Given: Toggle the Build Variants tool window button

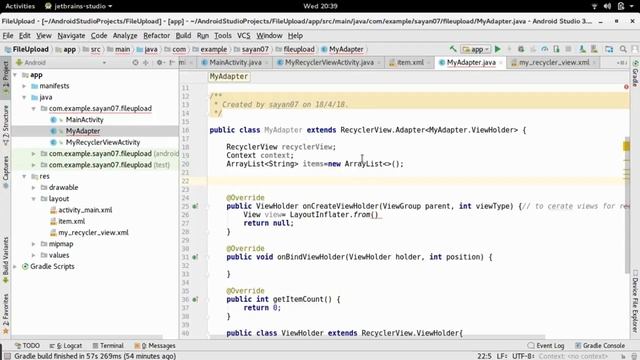Looking at the screenshot, I should [5, 260].
